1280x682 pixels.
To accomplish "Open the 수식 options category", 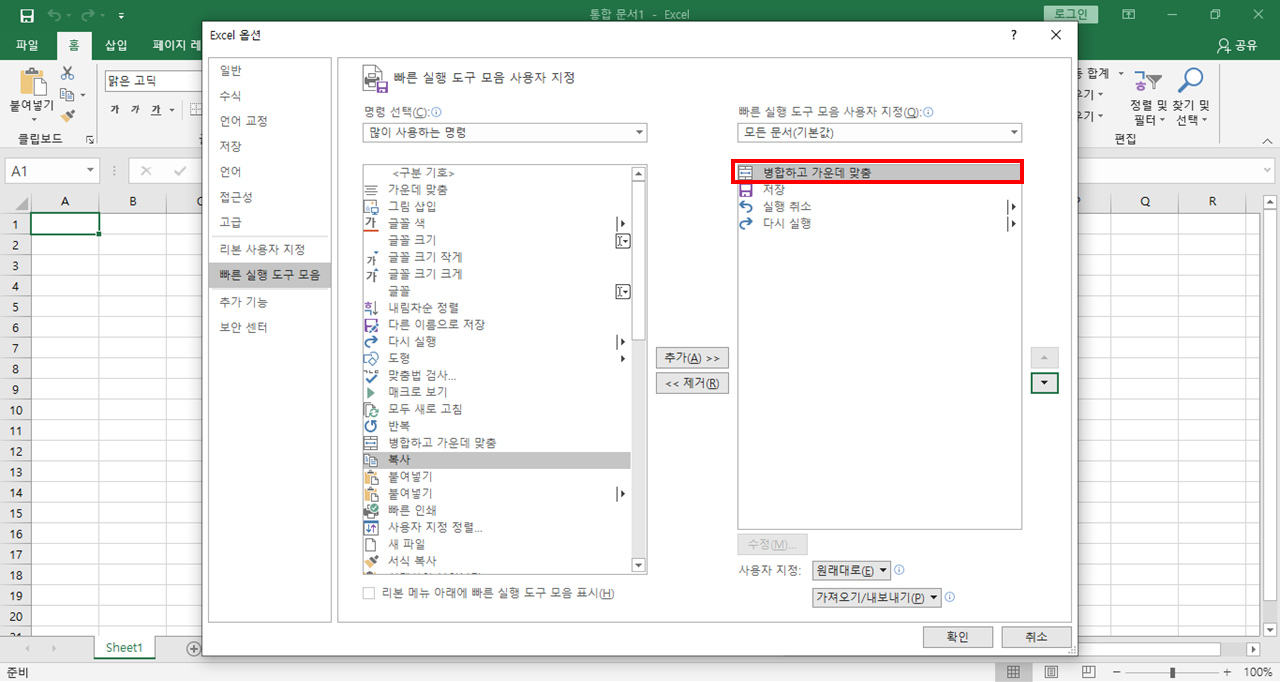I will click(269, 96).
